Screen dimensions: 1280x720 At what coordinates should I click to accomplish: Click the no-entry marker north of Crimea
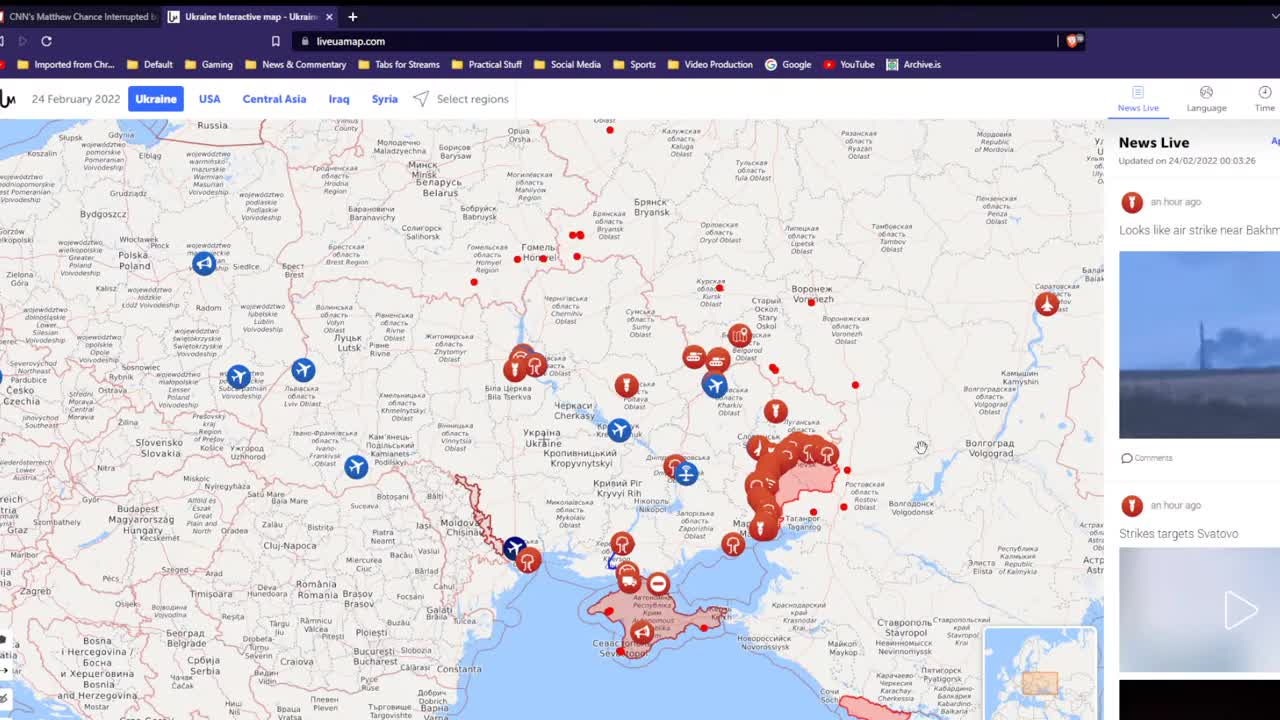pos(657,584)
